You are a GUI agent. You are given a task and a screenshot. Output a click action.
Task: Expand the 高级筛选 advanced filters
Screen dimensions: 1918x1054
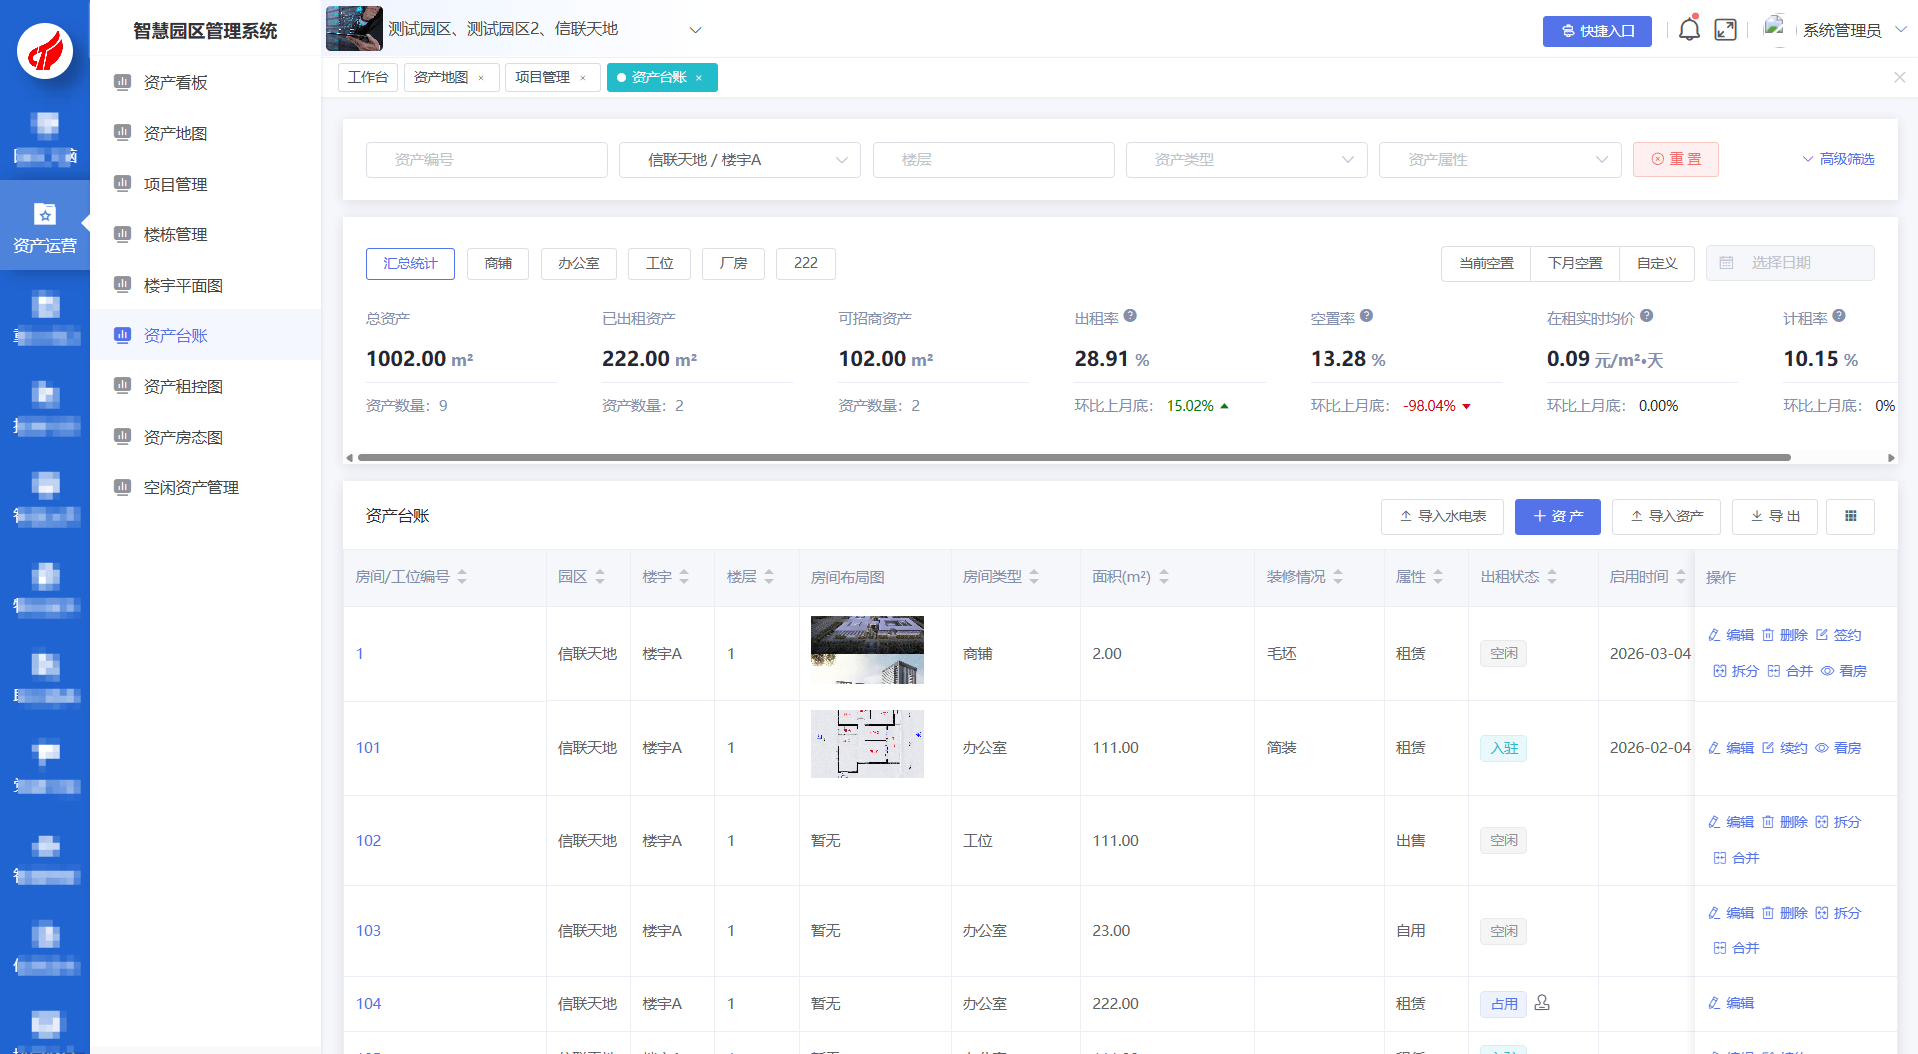tap(1838, 160)
